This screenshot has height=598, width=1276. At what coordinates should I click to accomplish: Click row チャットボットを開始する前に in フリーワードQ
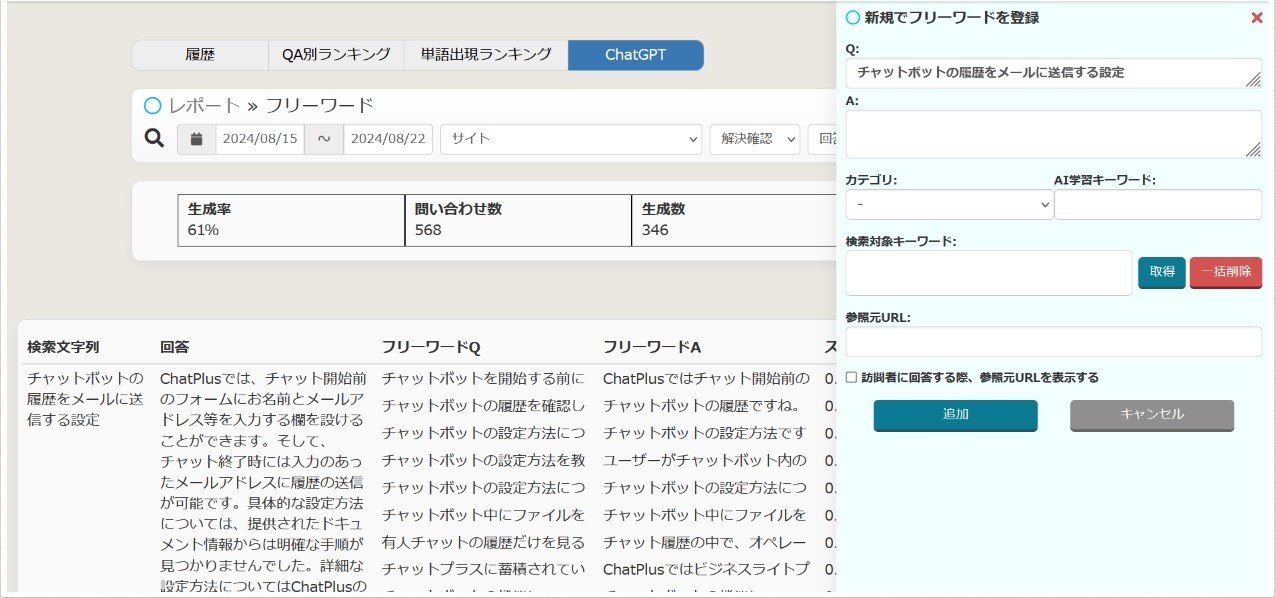(x=484, y=379)
